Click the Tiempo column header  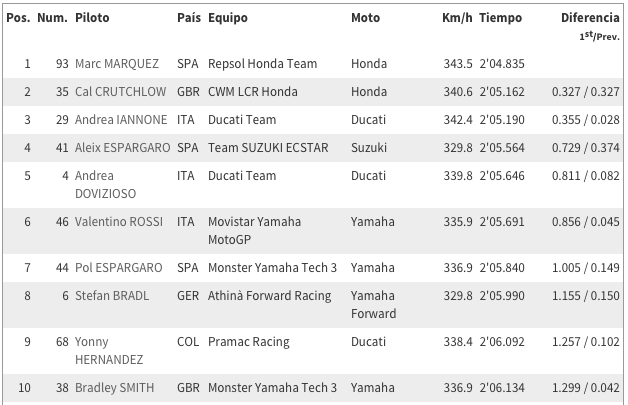click(x=501, y=18)
